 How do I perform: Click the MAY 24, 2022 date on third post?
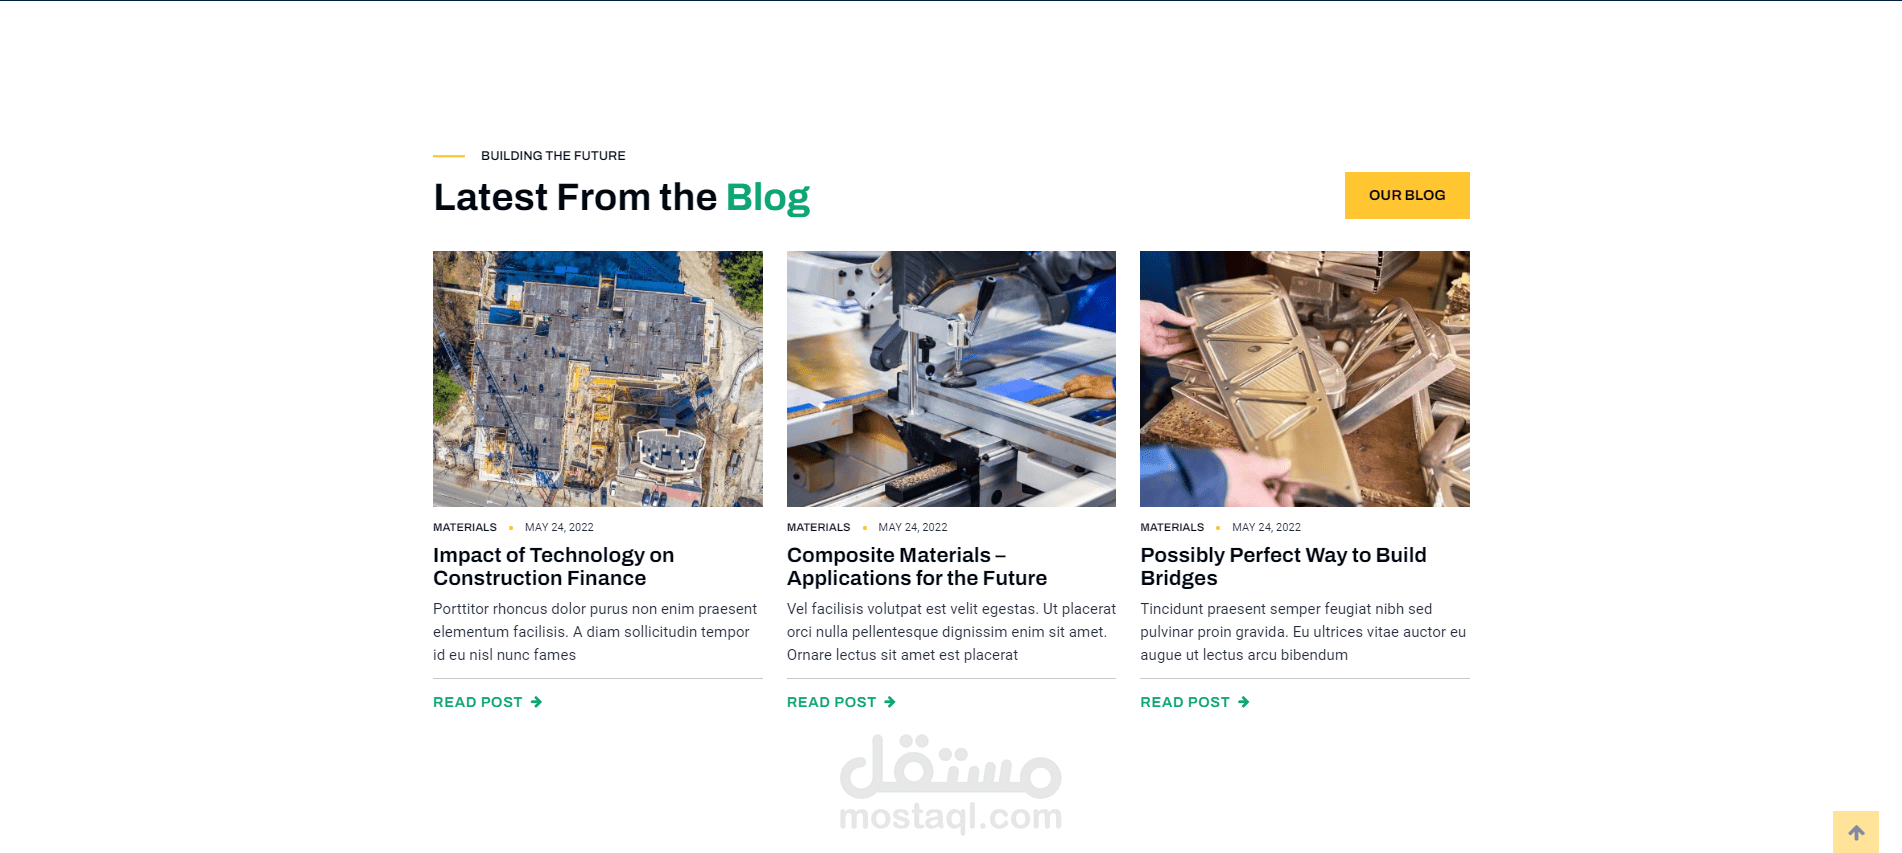pyautogui.click(x=1266, y=527)
